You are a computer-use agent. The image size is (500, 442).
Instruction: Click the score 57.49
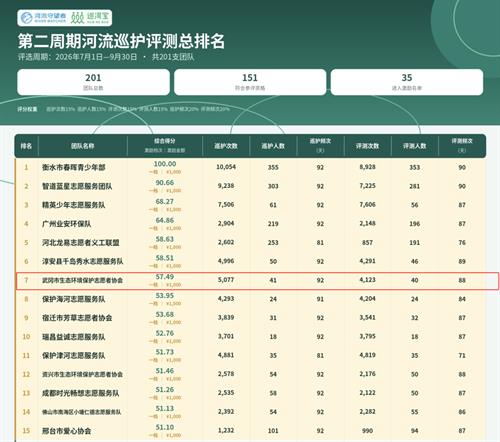point(165,277)
